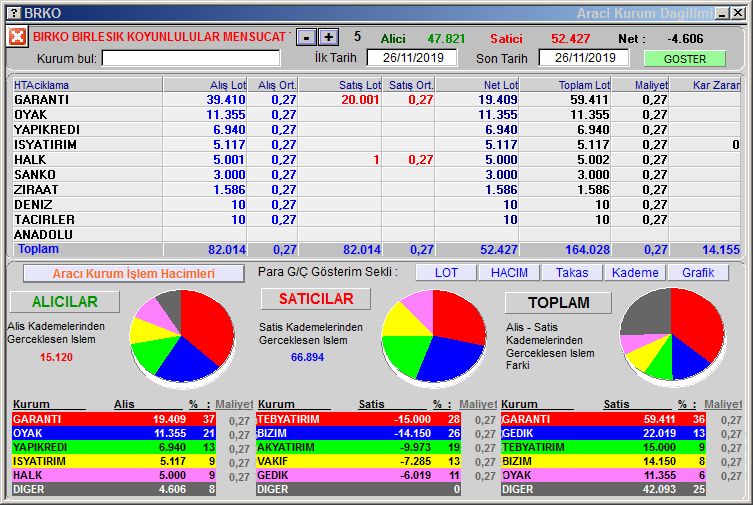Select the GARANTI row in top table

[376, 99]
